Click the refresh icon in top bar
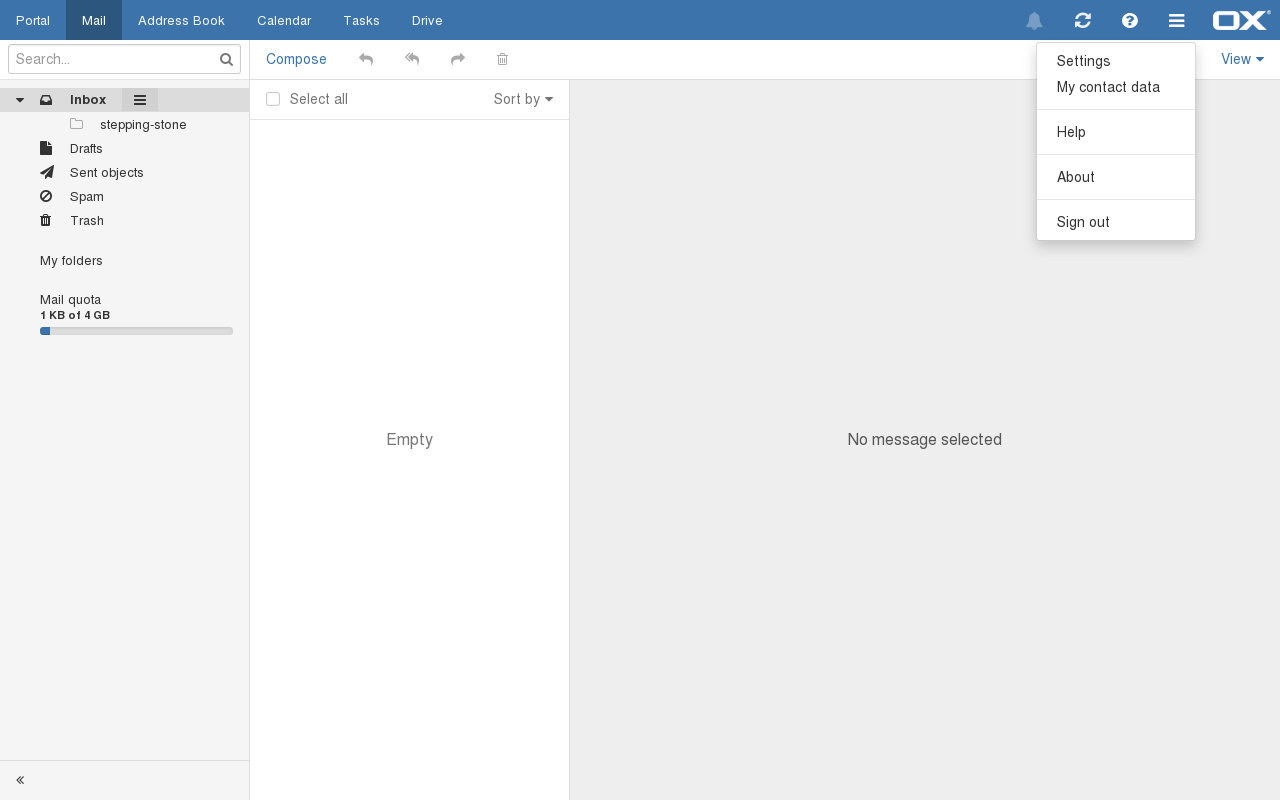The height and width of the screenshot is (800, 1280). [x=1082, y=20]
